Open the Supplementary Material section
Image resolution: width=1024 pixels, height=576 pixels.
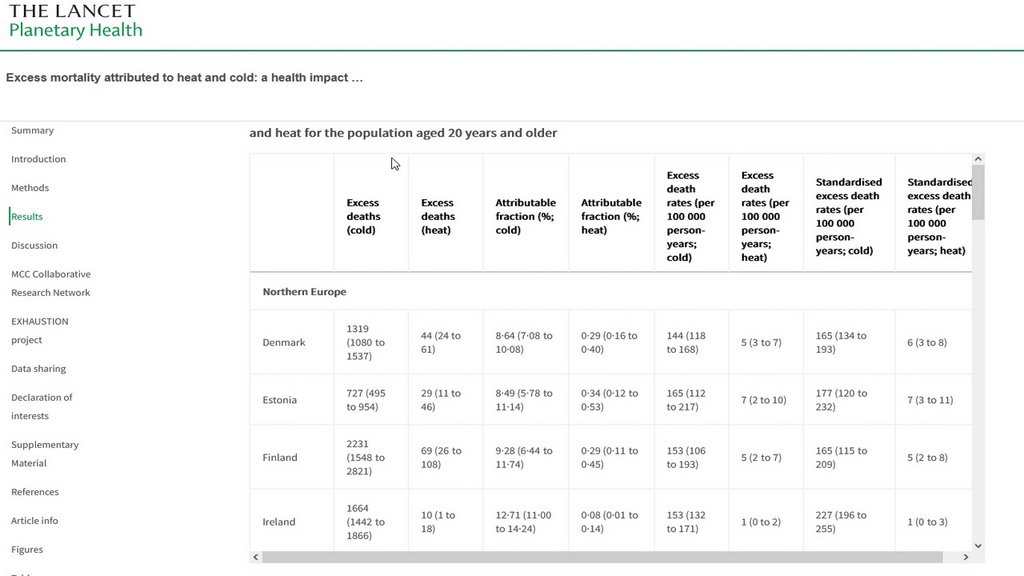pyautogui.click(x=45, y=454)
